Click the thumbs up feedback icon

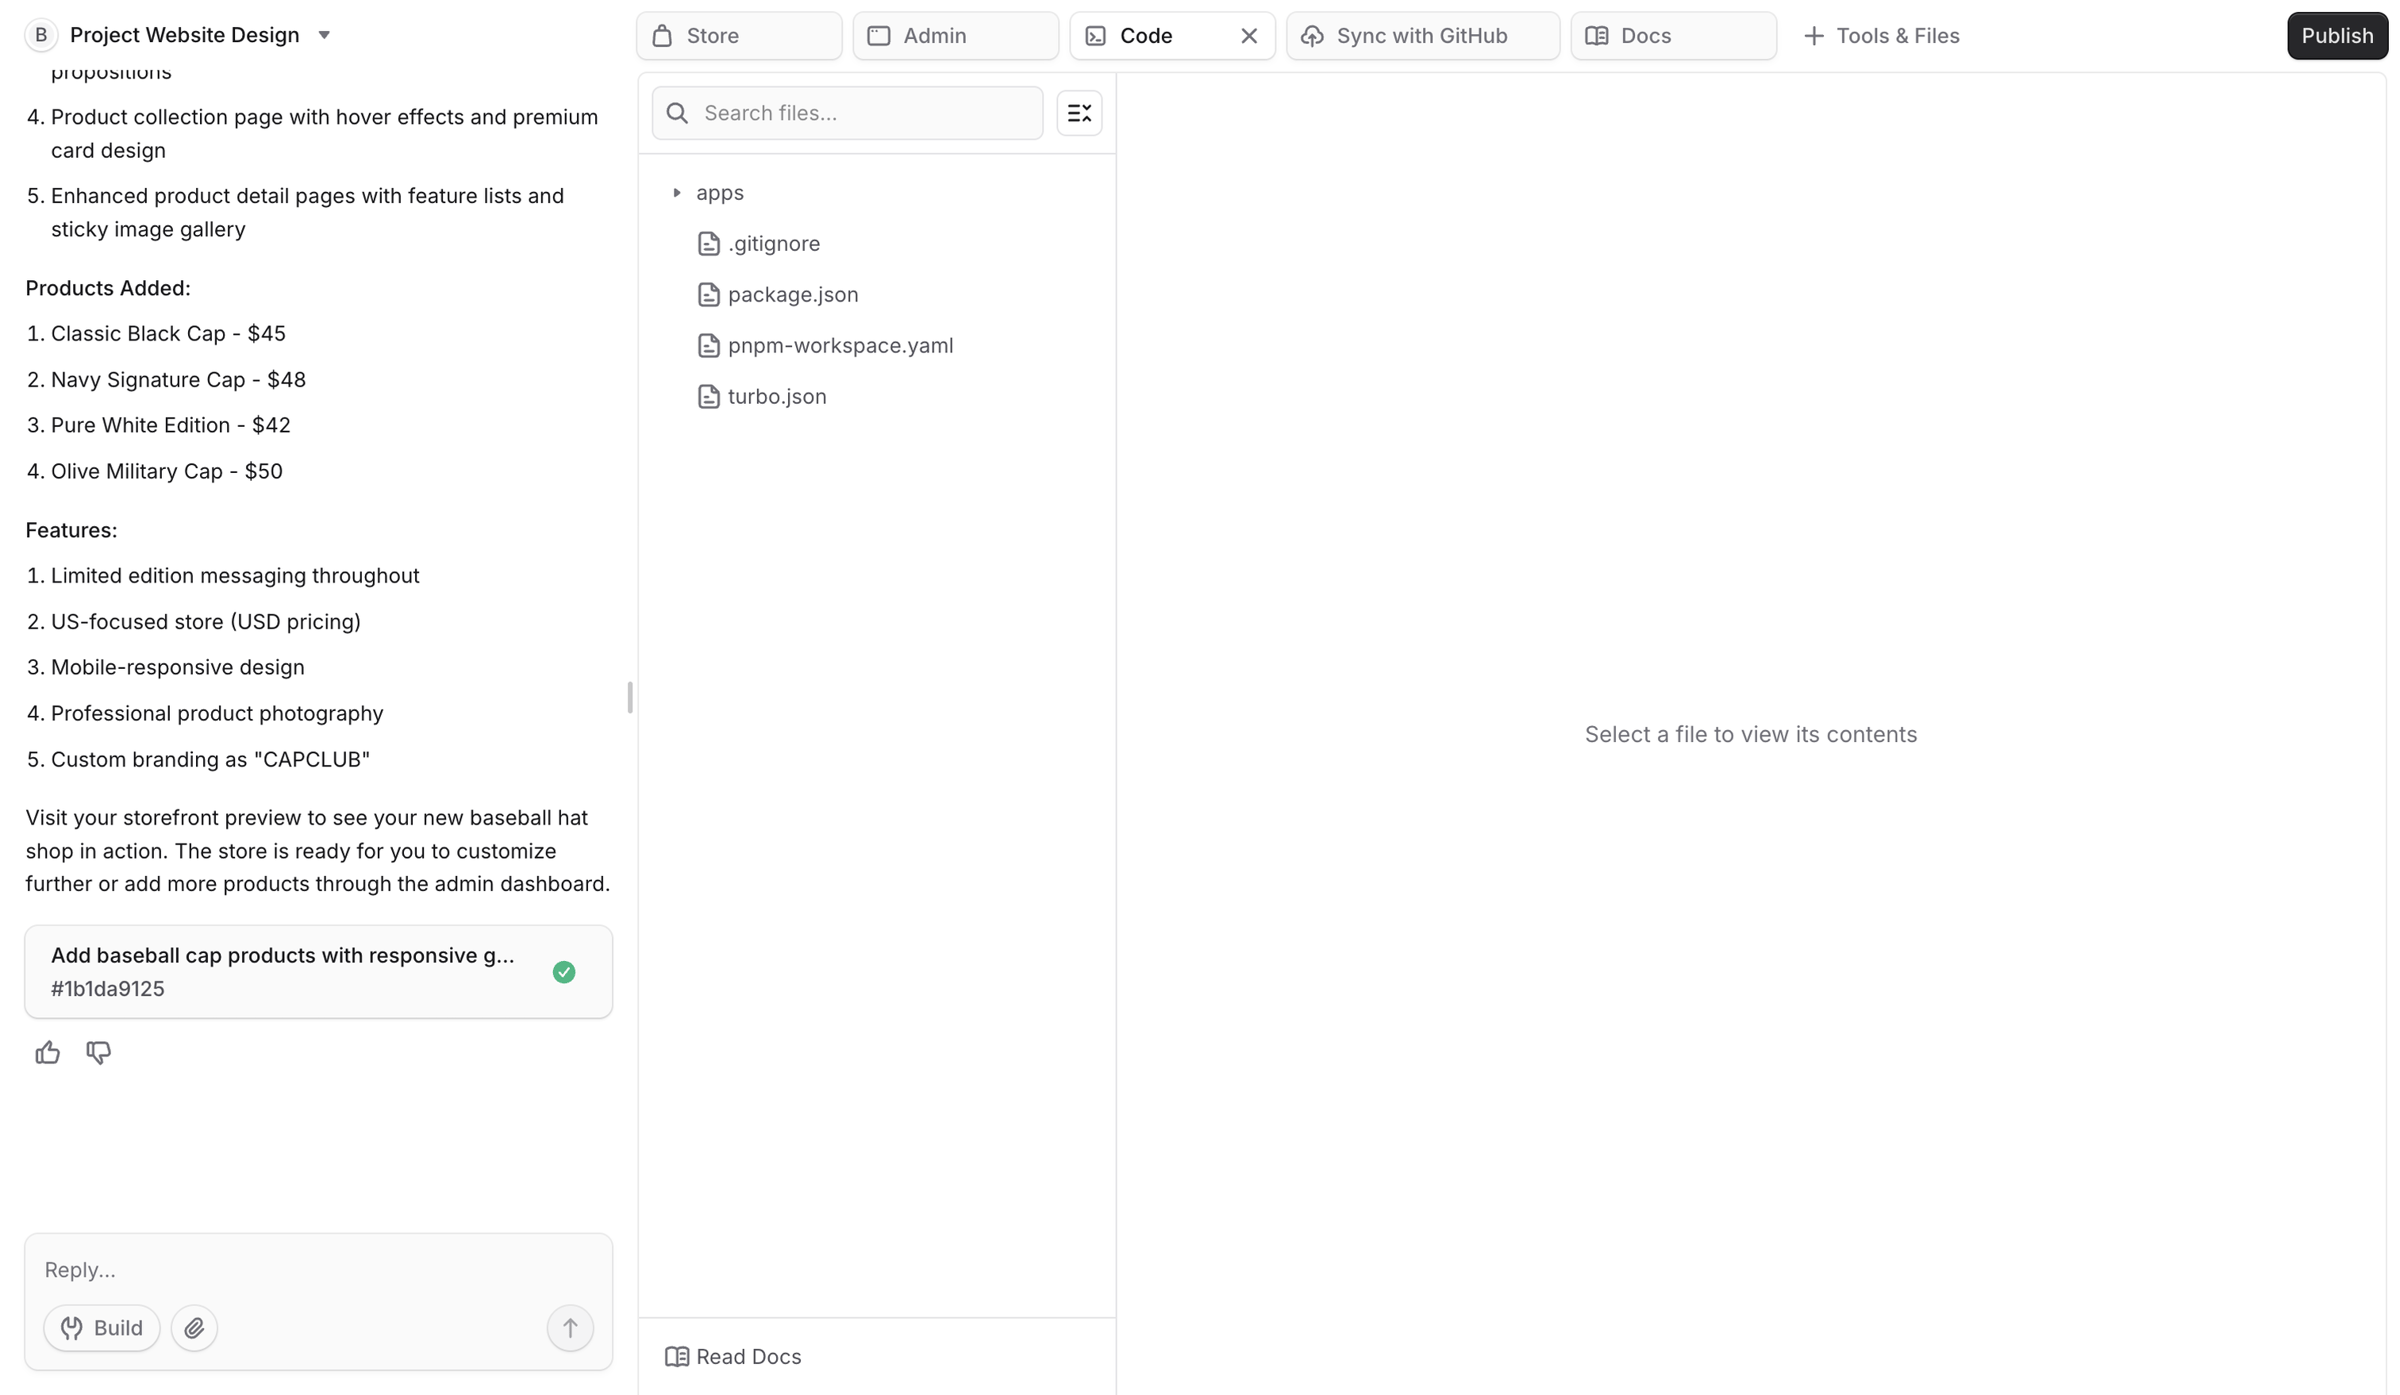coord(47,1052)
